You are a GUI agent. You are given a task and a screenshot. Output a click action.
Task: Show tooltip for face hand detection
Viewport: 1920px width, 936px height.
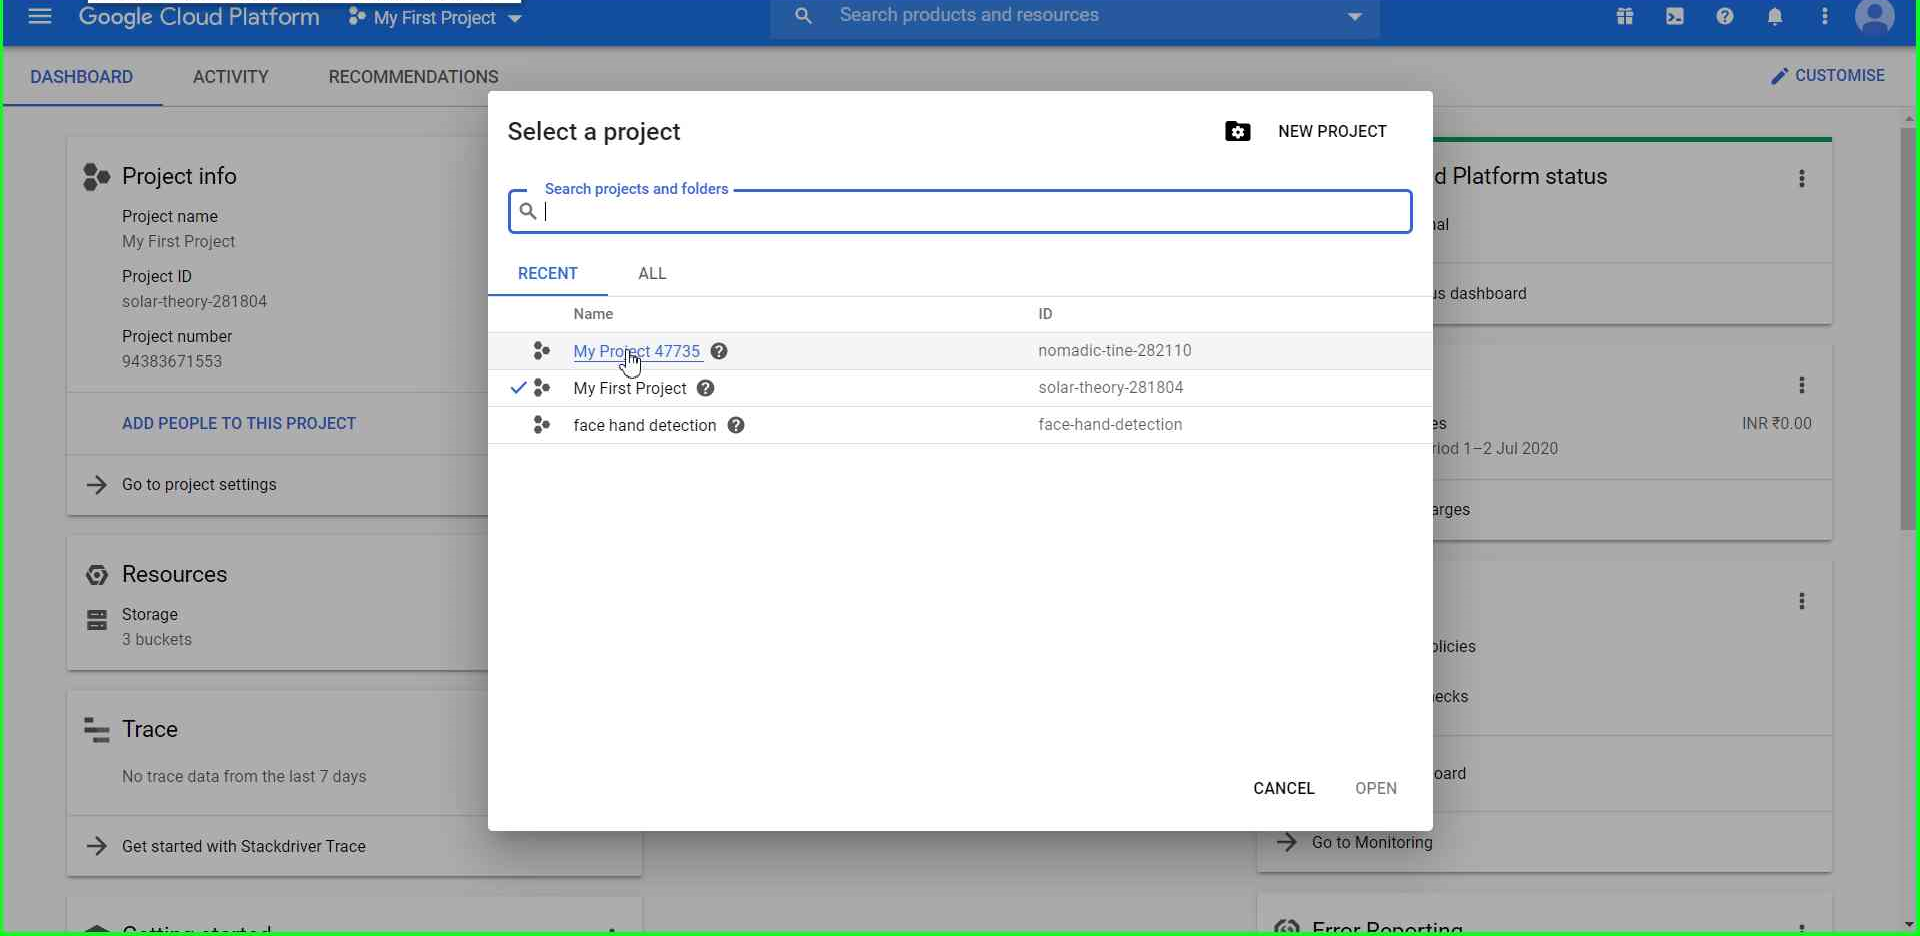pyautogui.click(x=737, y=425)
